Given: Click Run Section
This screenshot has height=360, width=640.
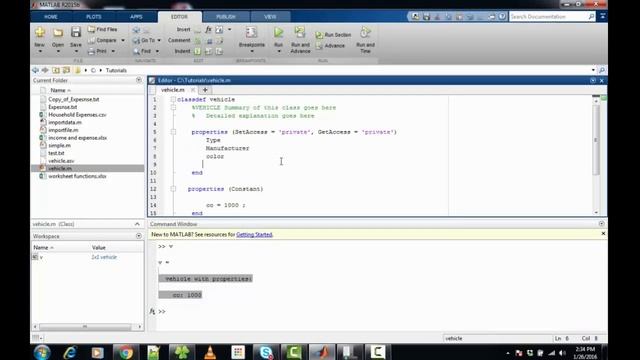Looking at the screenshot, I should tap(333, 35).
